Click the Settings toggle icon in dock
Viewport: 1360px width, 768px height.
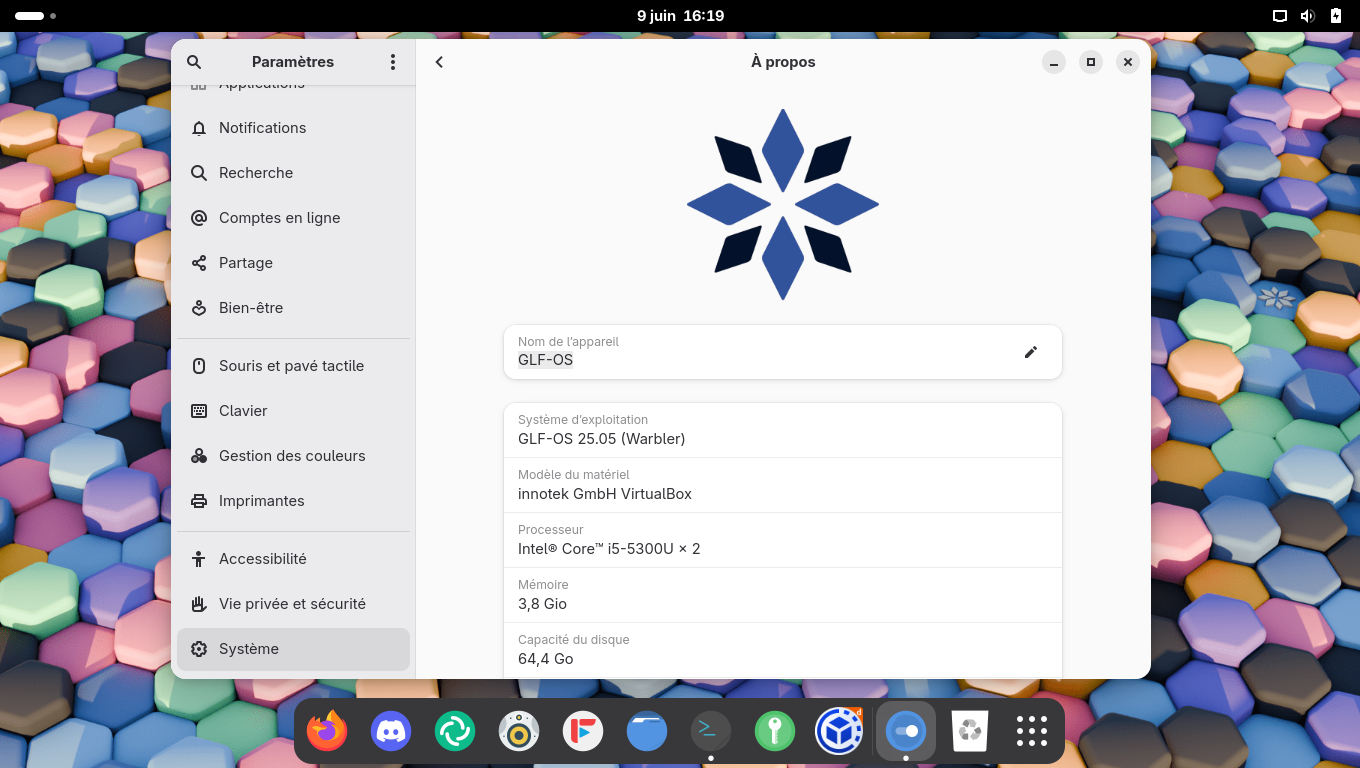pos(906,732)
